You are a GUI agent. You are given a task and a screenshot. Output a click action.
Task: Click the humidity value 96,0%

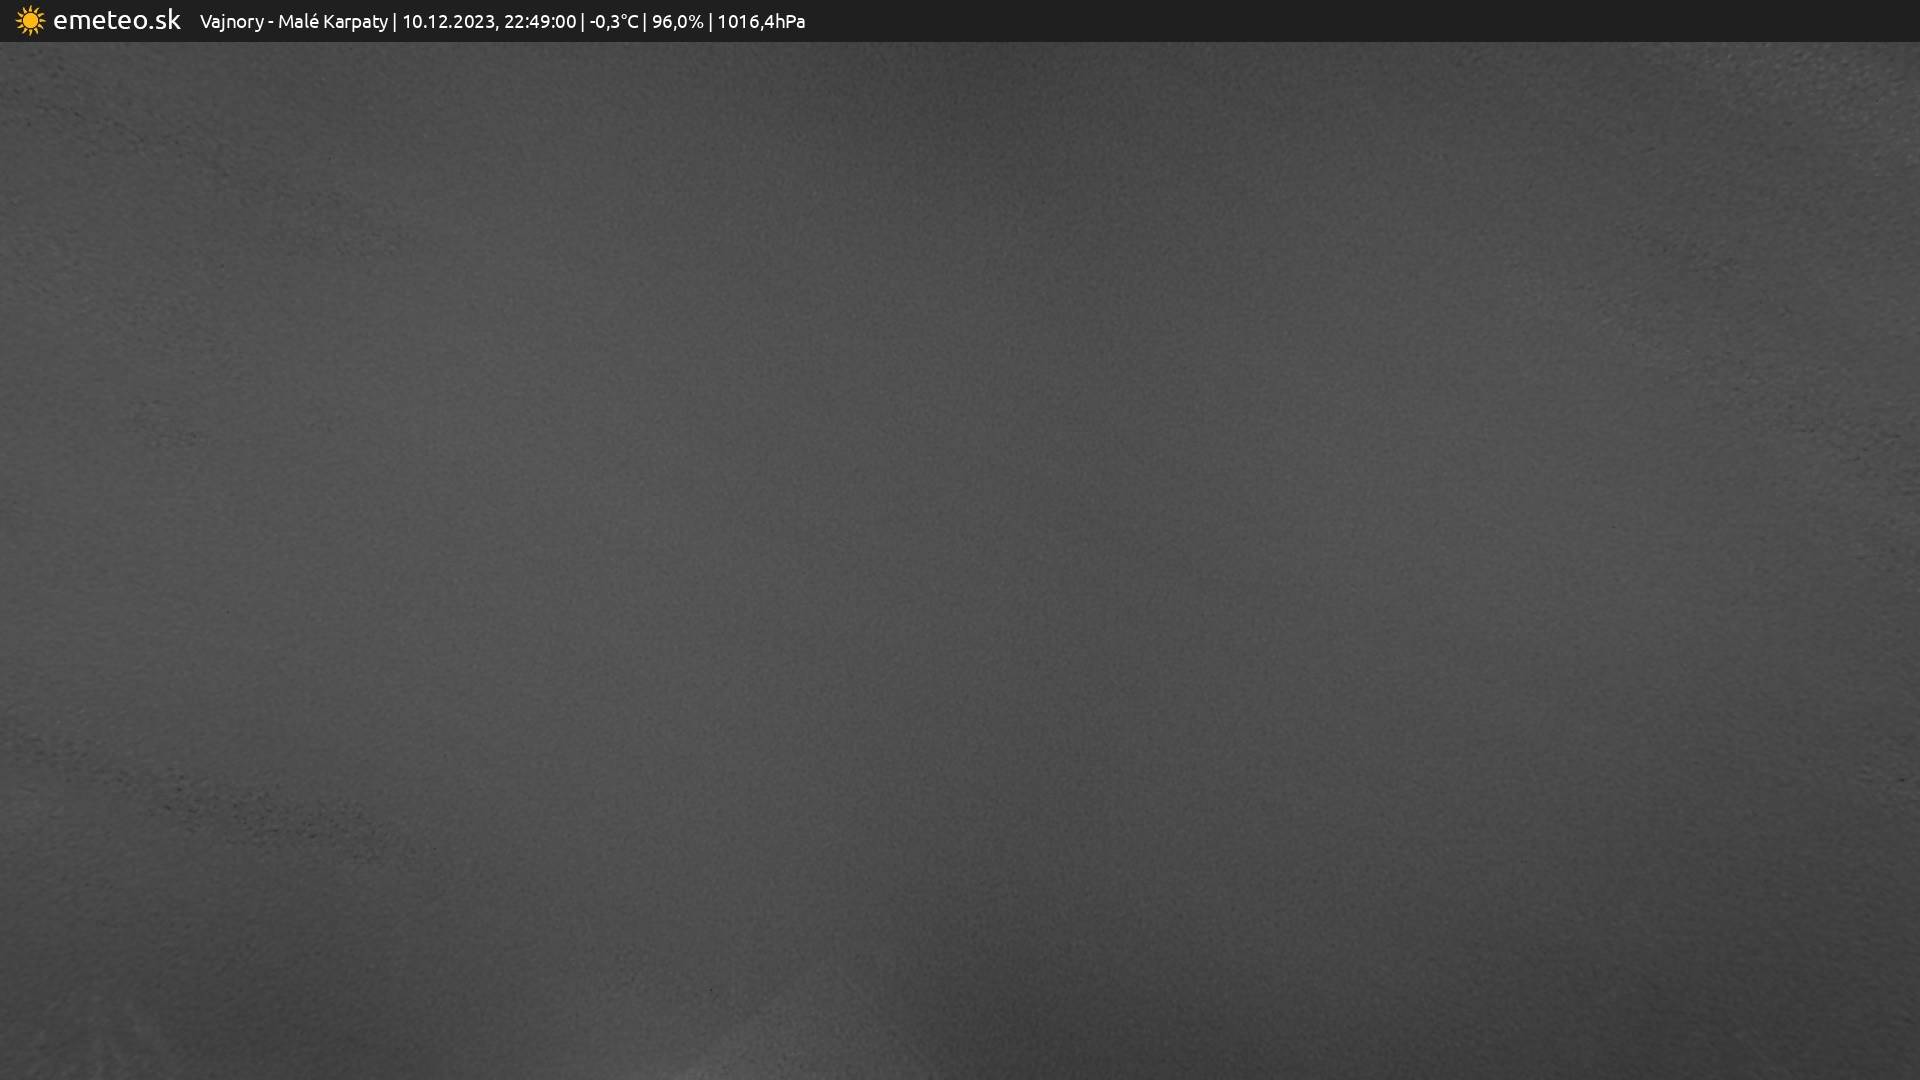coord(677,22)
